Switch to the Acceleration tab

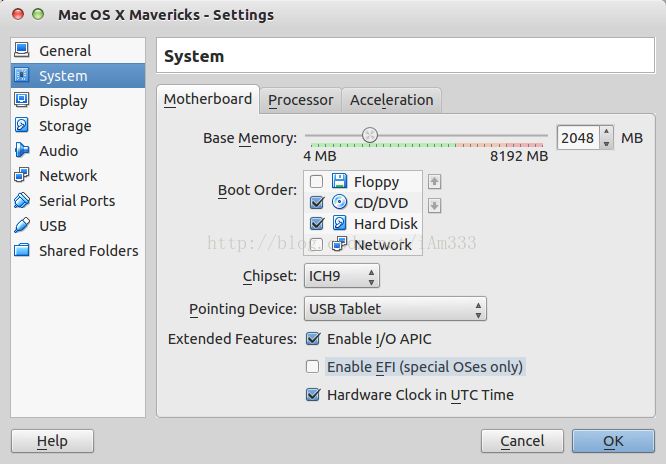(x=392, y=100)
